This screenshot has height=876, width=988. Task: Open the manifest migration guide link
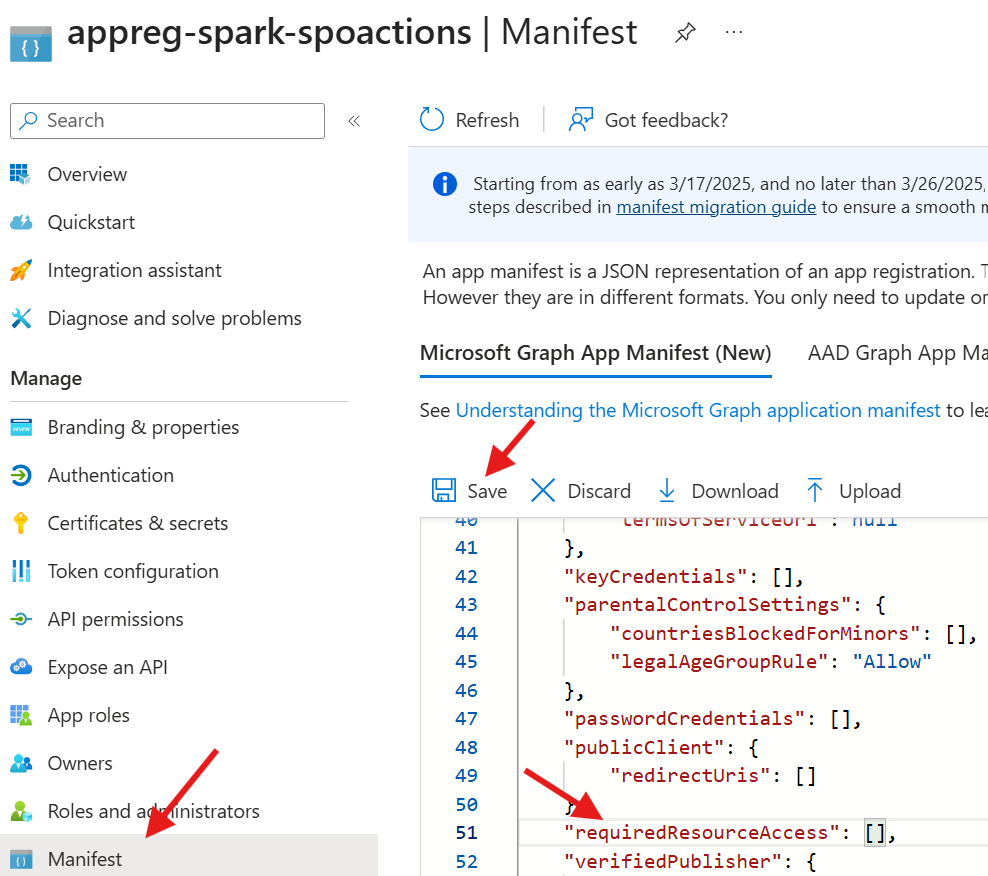tap(716, 207)
